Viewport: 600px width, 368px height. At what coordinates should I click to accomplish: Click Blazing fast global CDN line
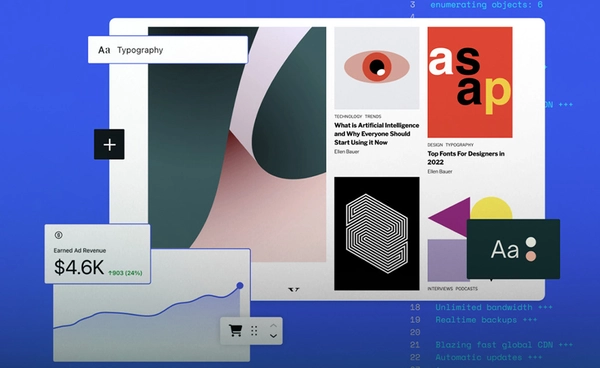pyautogui.click(x=504, y=345)
